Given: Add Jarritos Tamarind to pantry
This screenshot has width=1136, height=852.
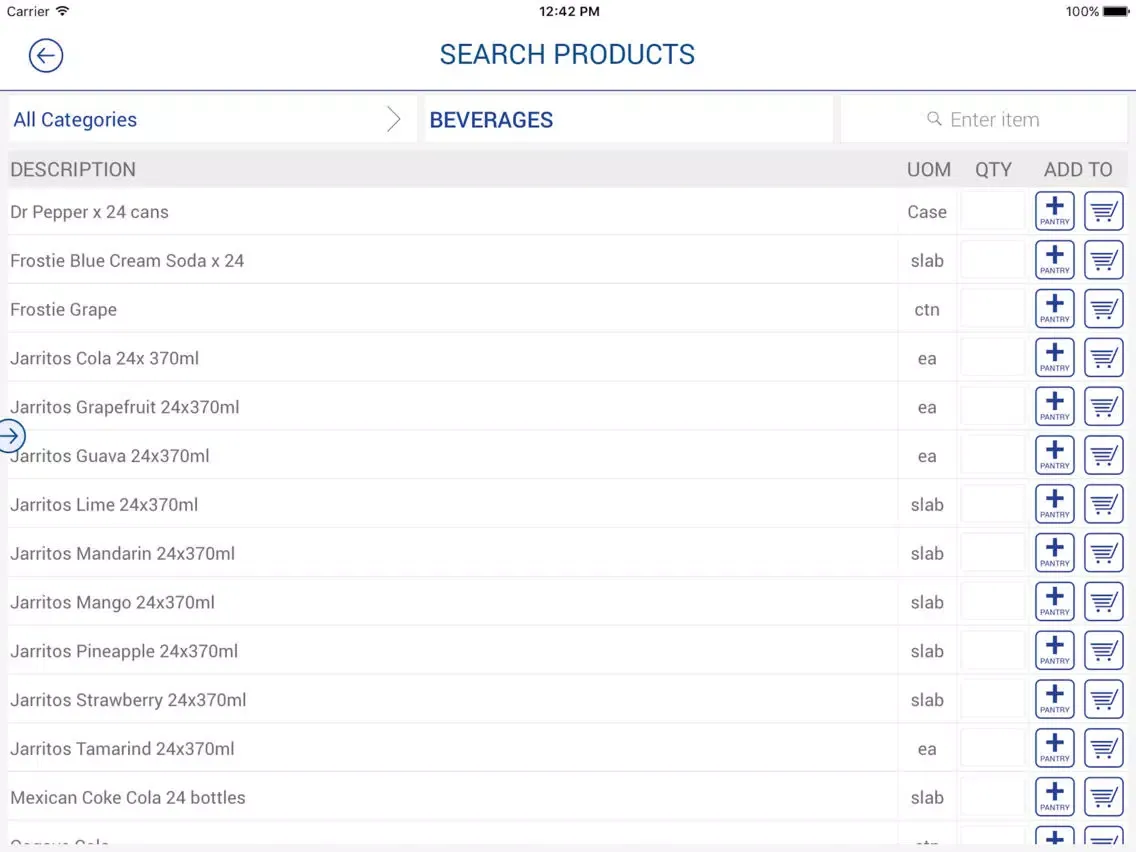Looking at the screenshot, I should 1054,748.
